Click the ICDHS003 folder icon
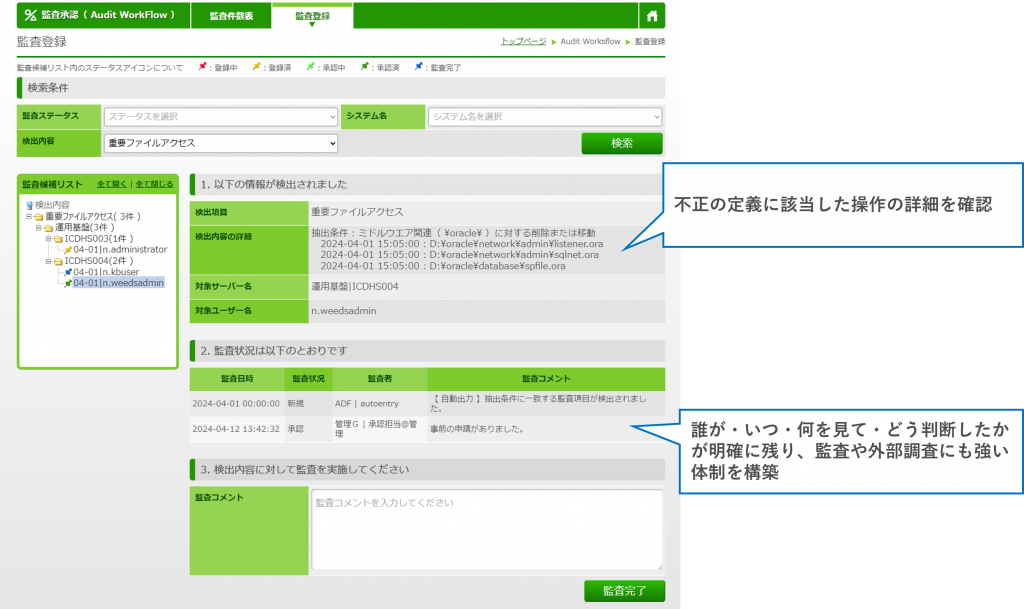 click(57, 239)
